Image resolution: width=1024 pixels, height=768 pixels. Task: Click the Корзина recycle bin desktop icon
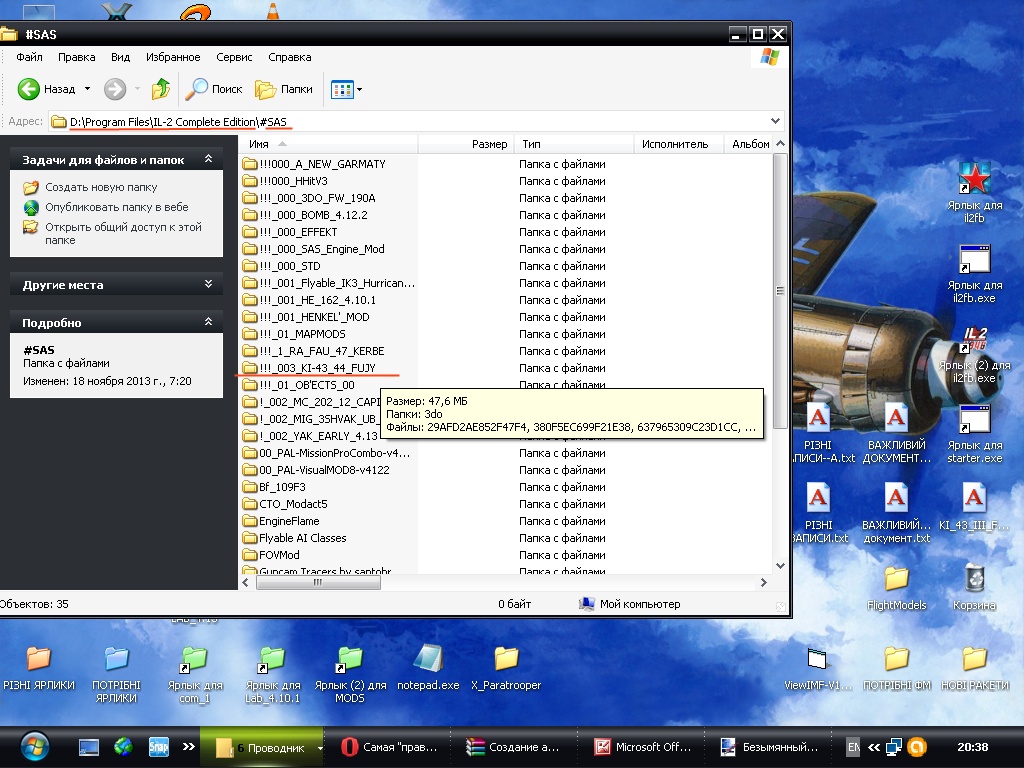974,587
